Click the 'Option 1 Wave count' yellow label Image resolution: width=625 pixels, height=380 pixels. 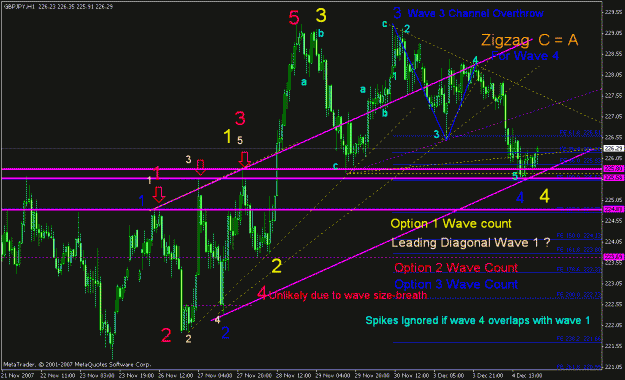pos(451,224)
